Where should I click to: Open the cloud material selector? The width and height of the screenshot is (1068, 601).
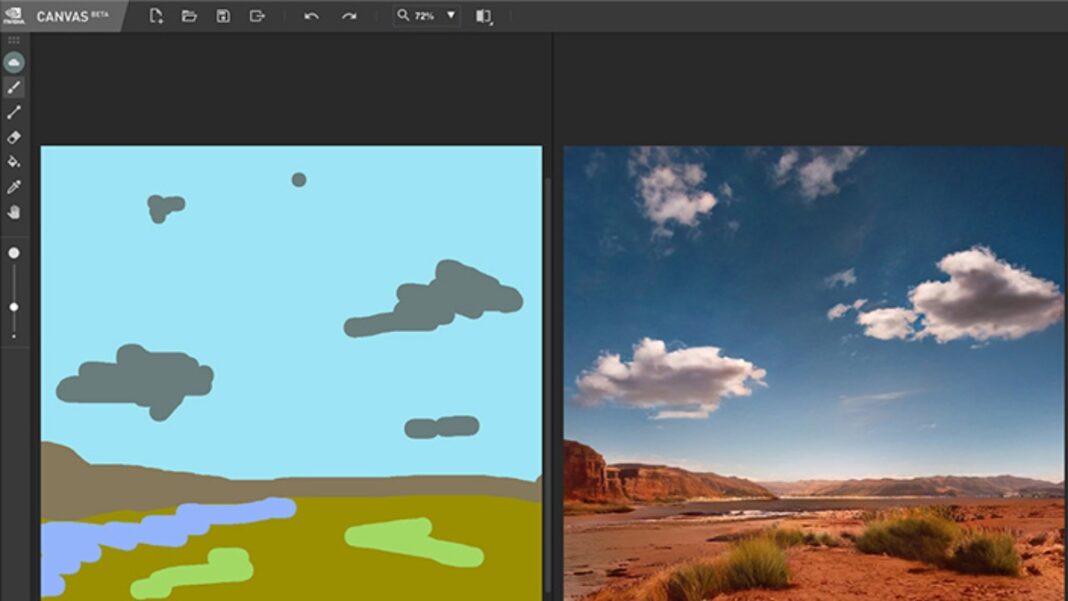coord(14,62)
